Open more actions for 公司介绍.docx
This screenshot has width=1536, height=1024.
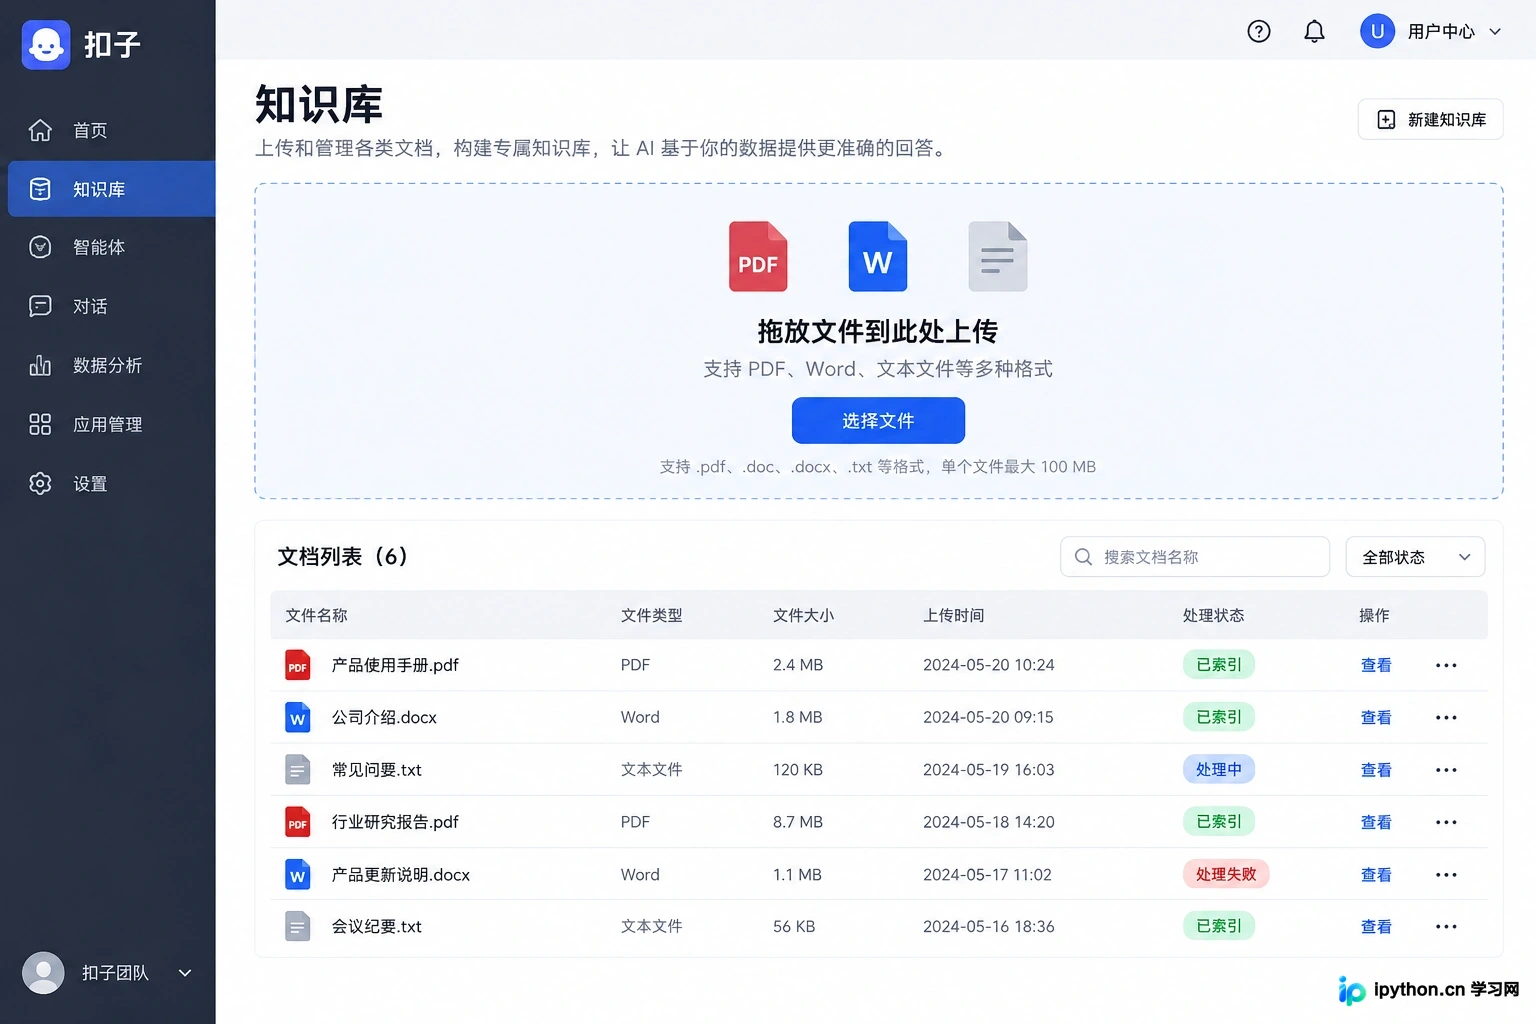tap(1446, 717)
